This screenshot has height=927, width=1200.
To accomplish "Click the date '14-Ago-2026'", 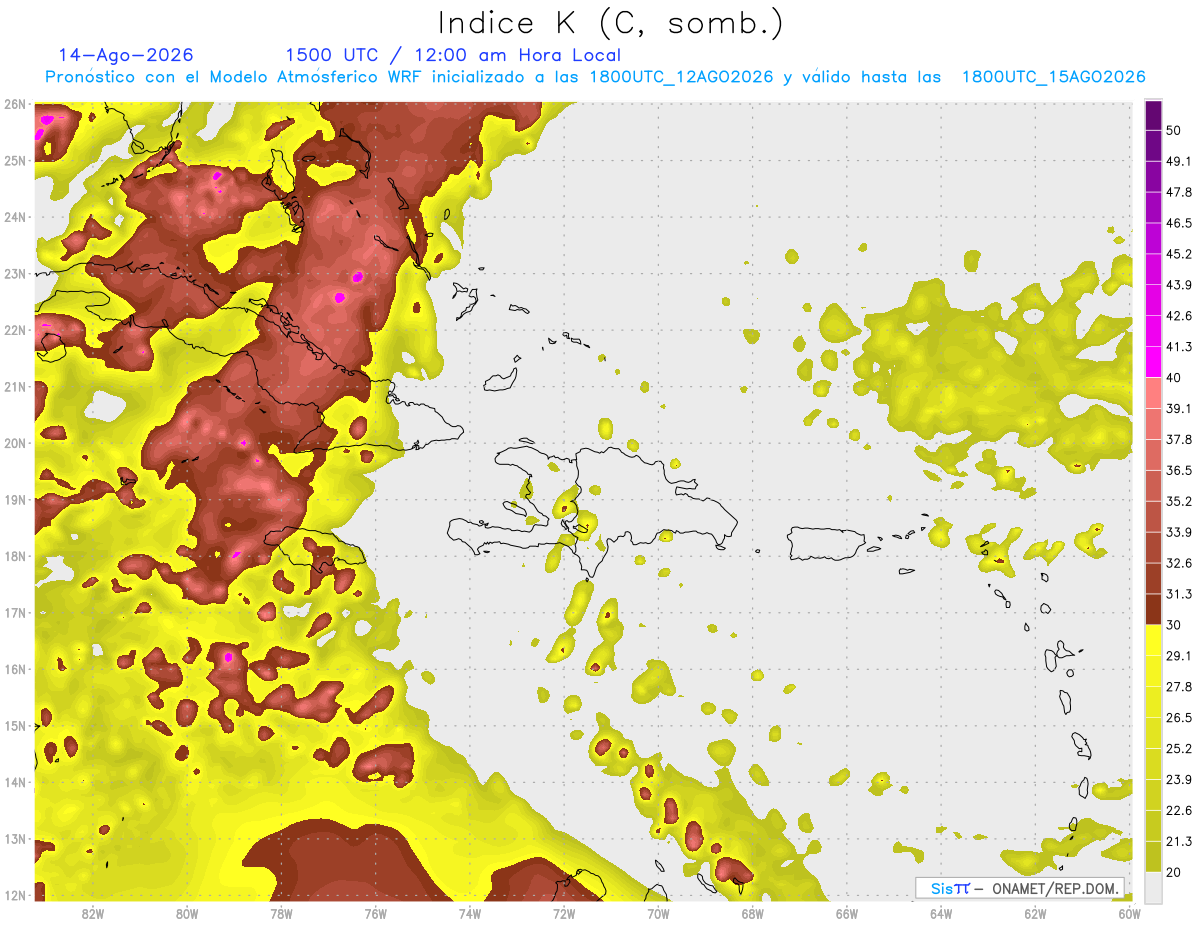I will pos(126,55).
